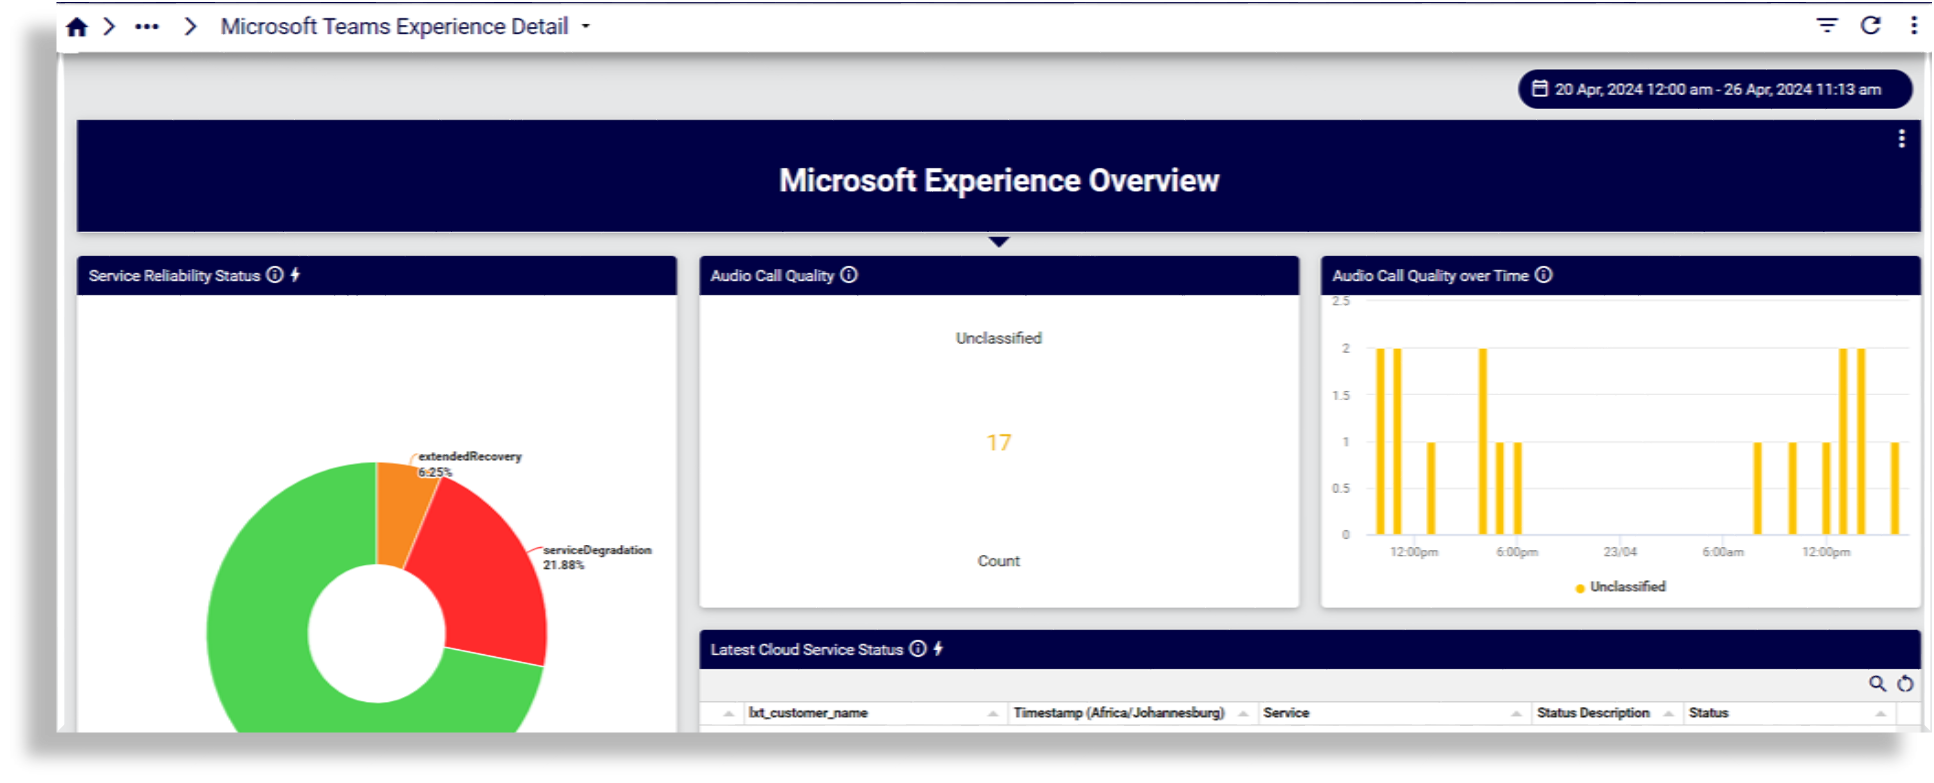
Task: Open the filter options icon
Action: [1827, 25]
